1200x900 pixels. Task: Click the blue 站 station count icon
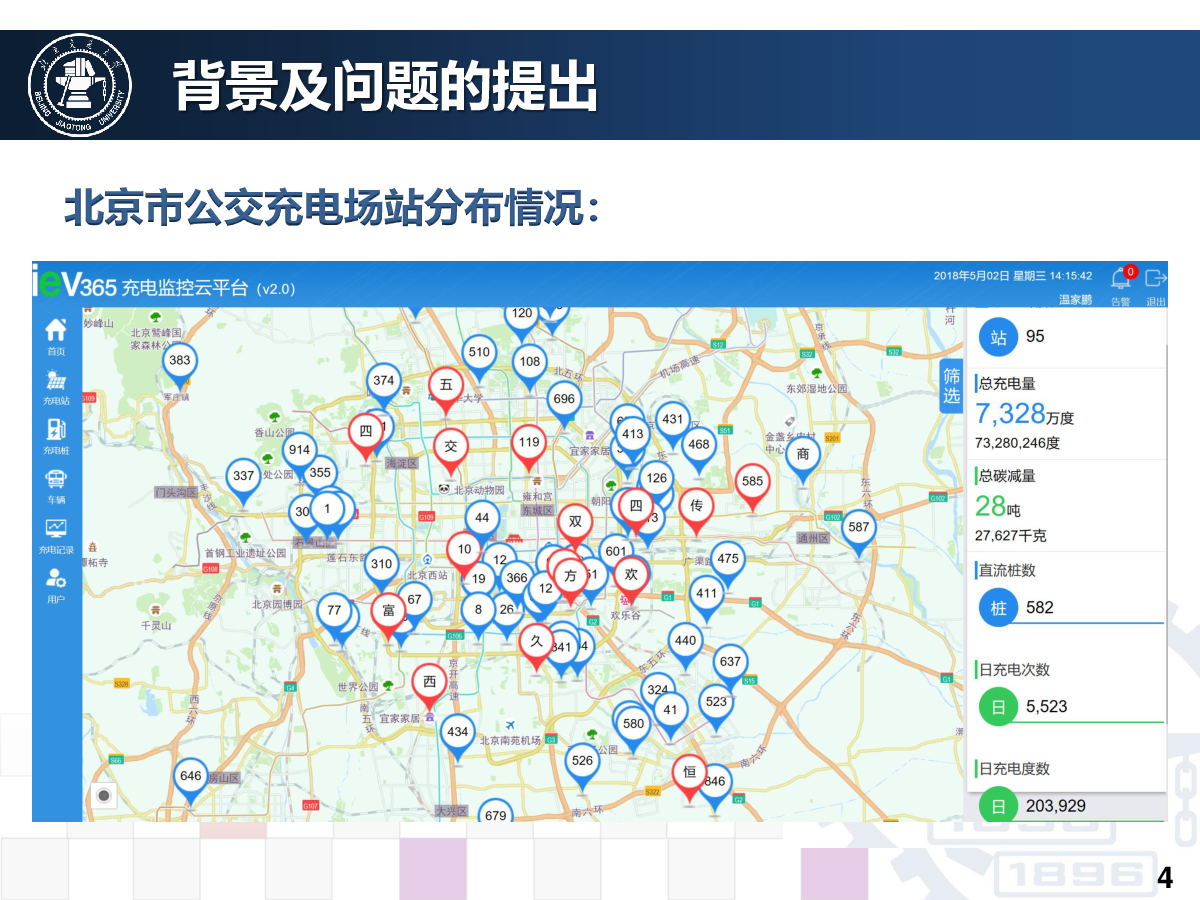tap(997, 337)
